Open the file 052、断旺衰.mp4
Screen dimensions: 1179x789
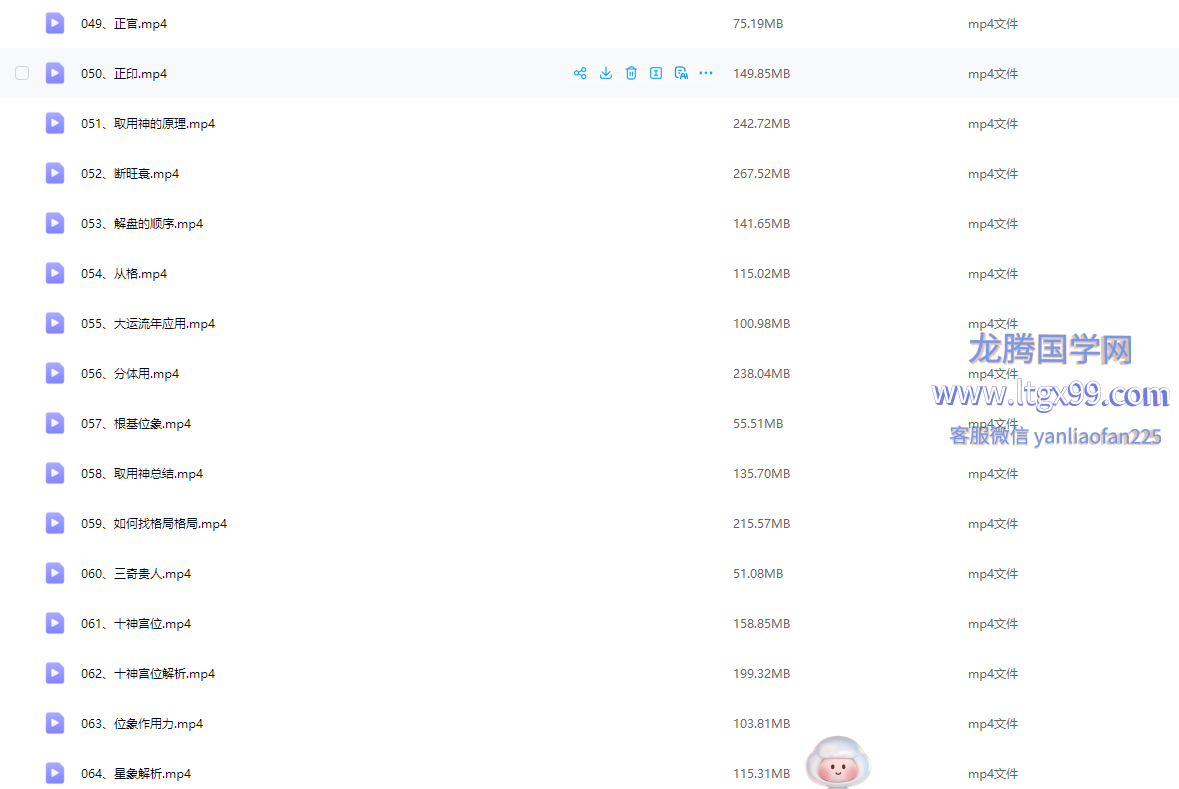tap(130, 174)
